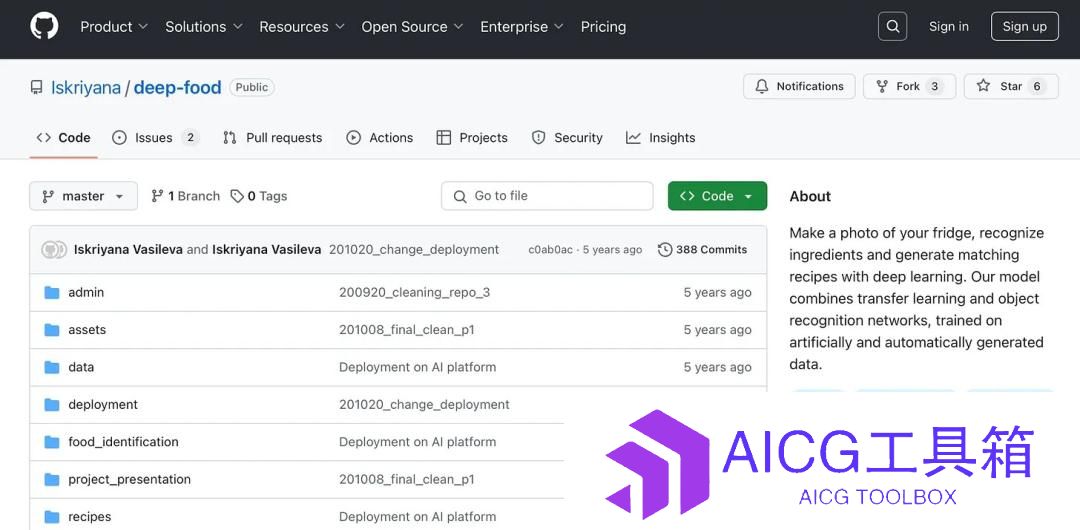The height and width of the screenshot is (530, 1080).
Task: Switch to the Pull requests tab
Action: 273,138
